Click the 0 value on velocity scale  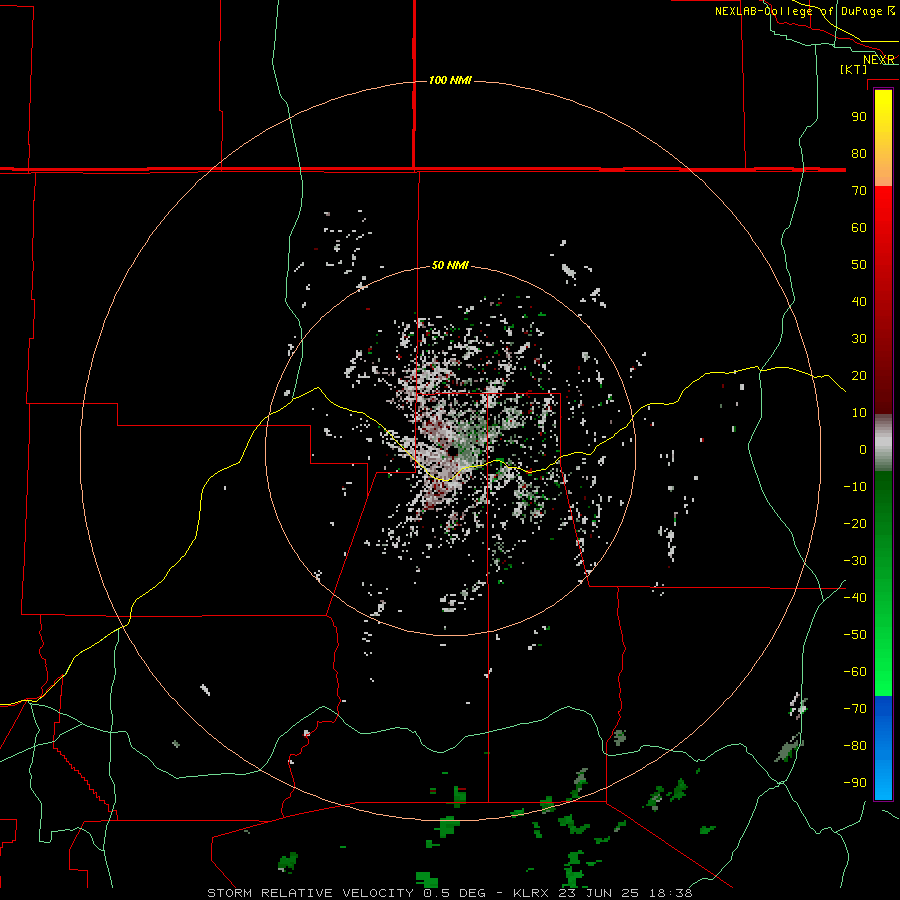[x=863, y=449]
